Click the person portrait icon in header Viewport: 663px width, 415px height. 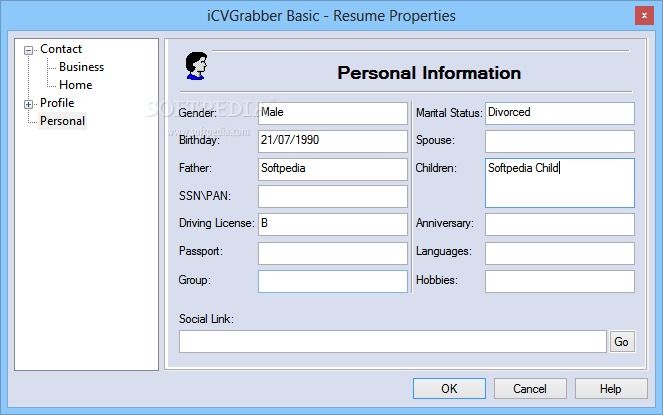pos(197,66)
